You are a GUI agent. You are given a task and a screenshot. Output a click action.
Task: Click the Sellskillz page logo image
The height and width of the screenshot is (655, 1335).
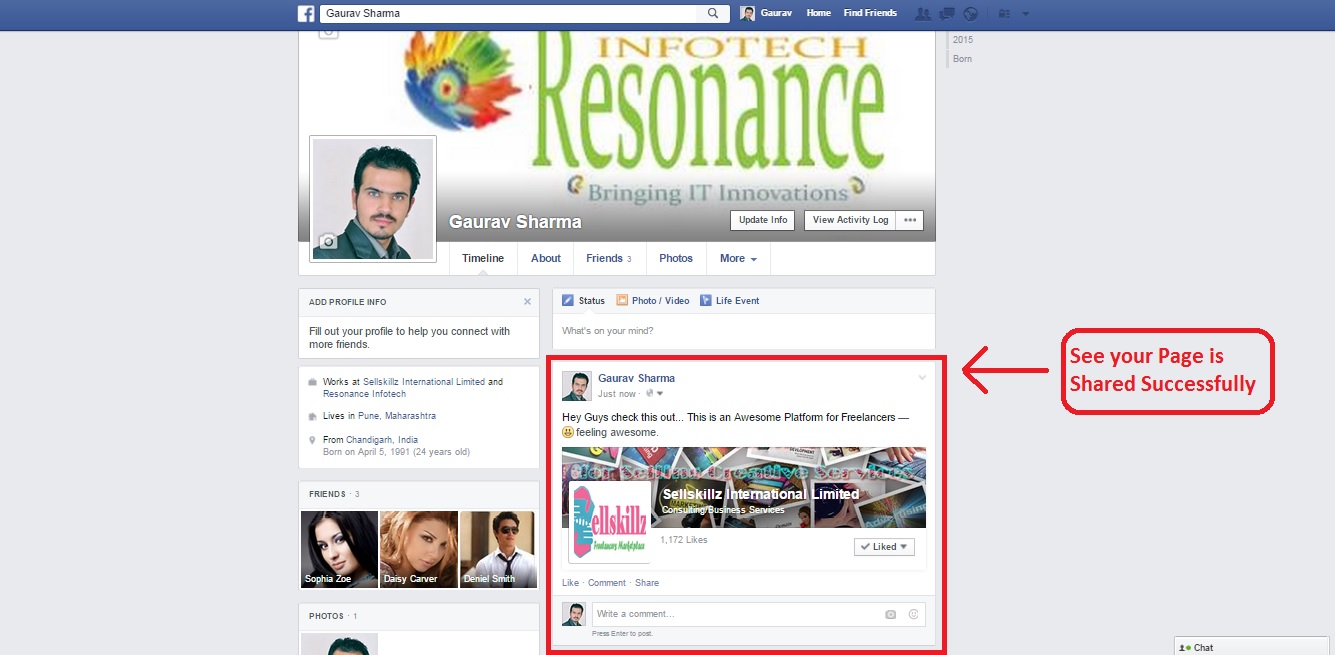pyautogui.click(x=609, y=522)
